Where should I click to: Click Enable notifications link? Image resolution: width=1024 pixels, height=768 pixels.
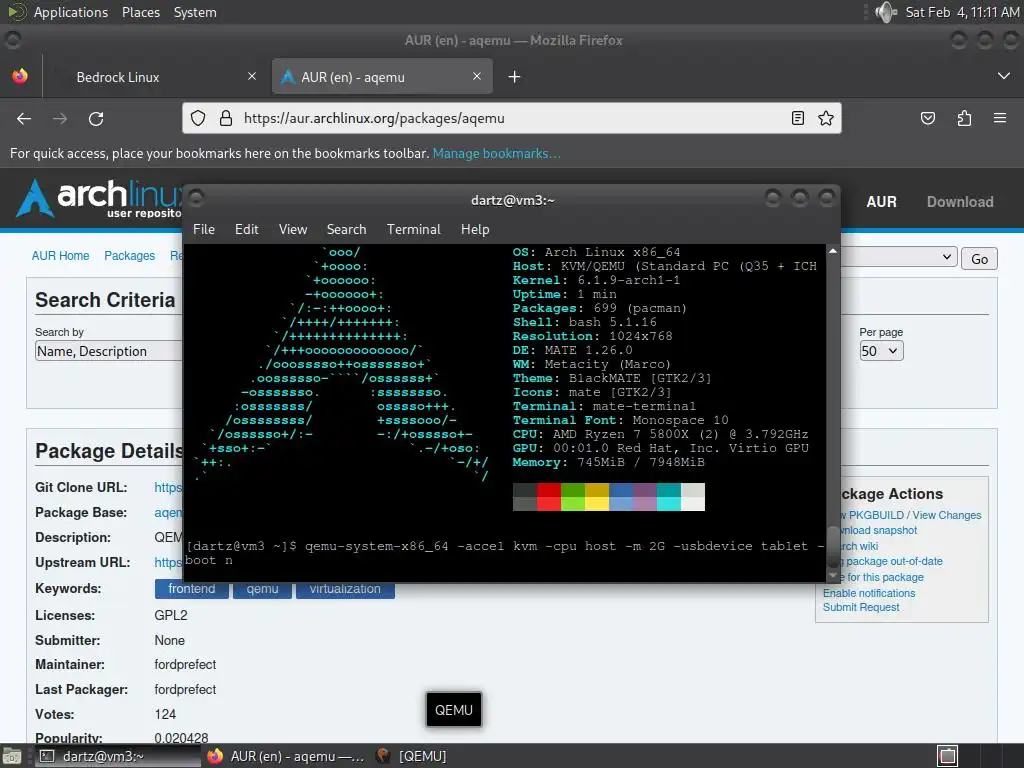[869, 593]
